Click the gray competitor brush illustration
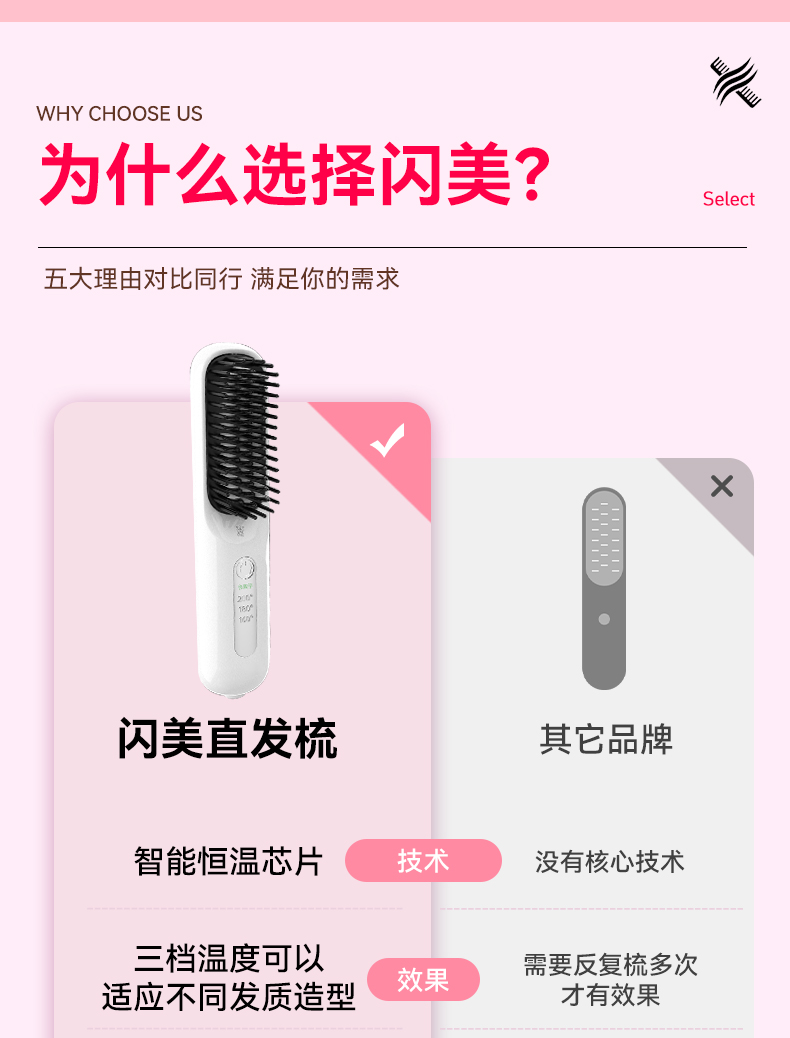The image size is (790, 1038). pos(604,589)
